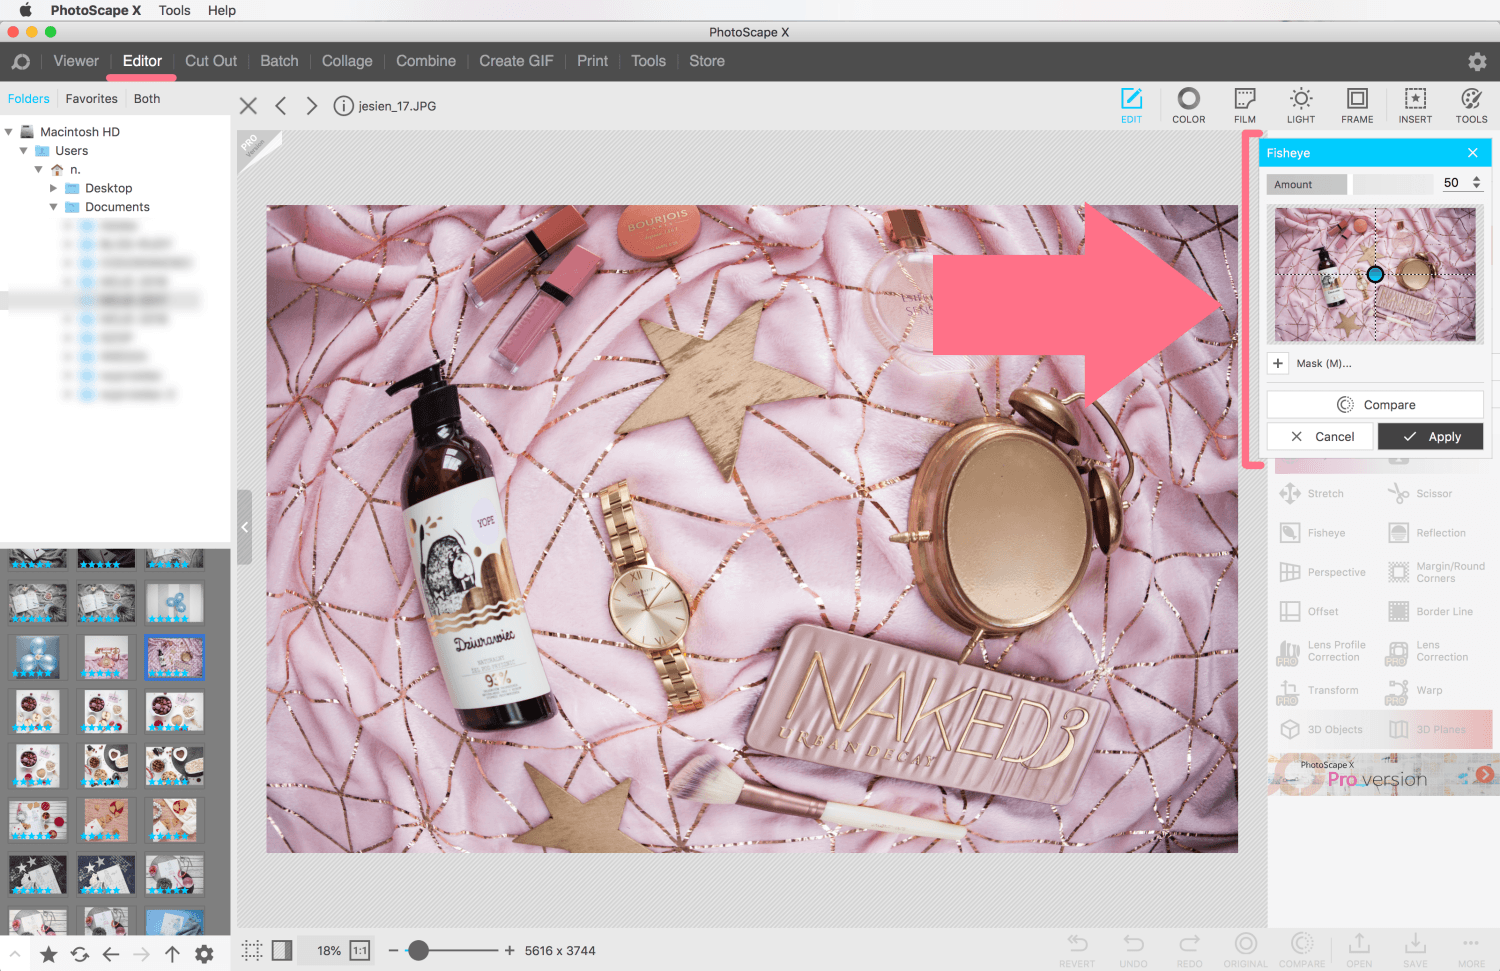Viewport: 1500px width, 971px height.
Task: Open the settings gear in top bar
Action: (1477, 62)
